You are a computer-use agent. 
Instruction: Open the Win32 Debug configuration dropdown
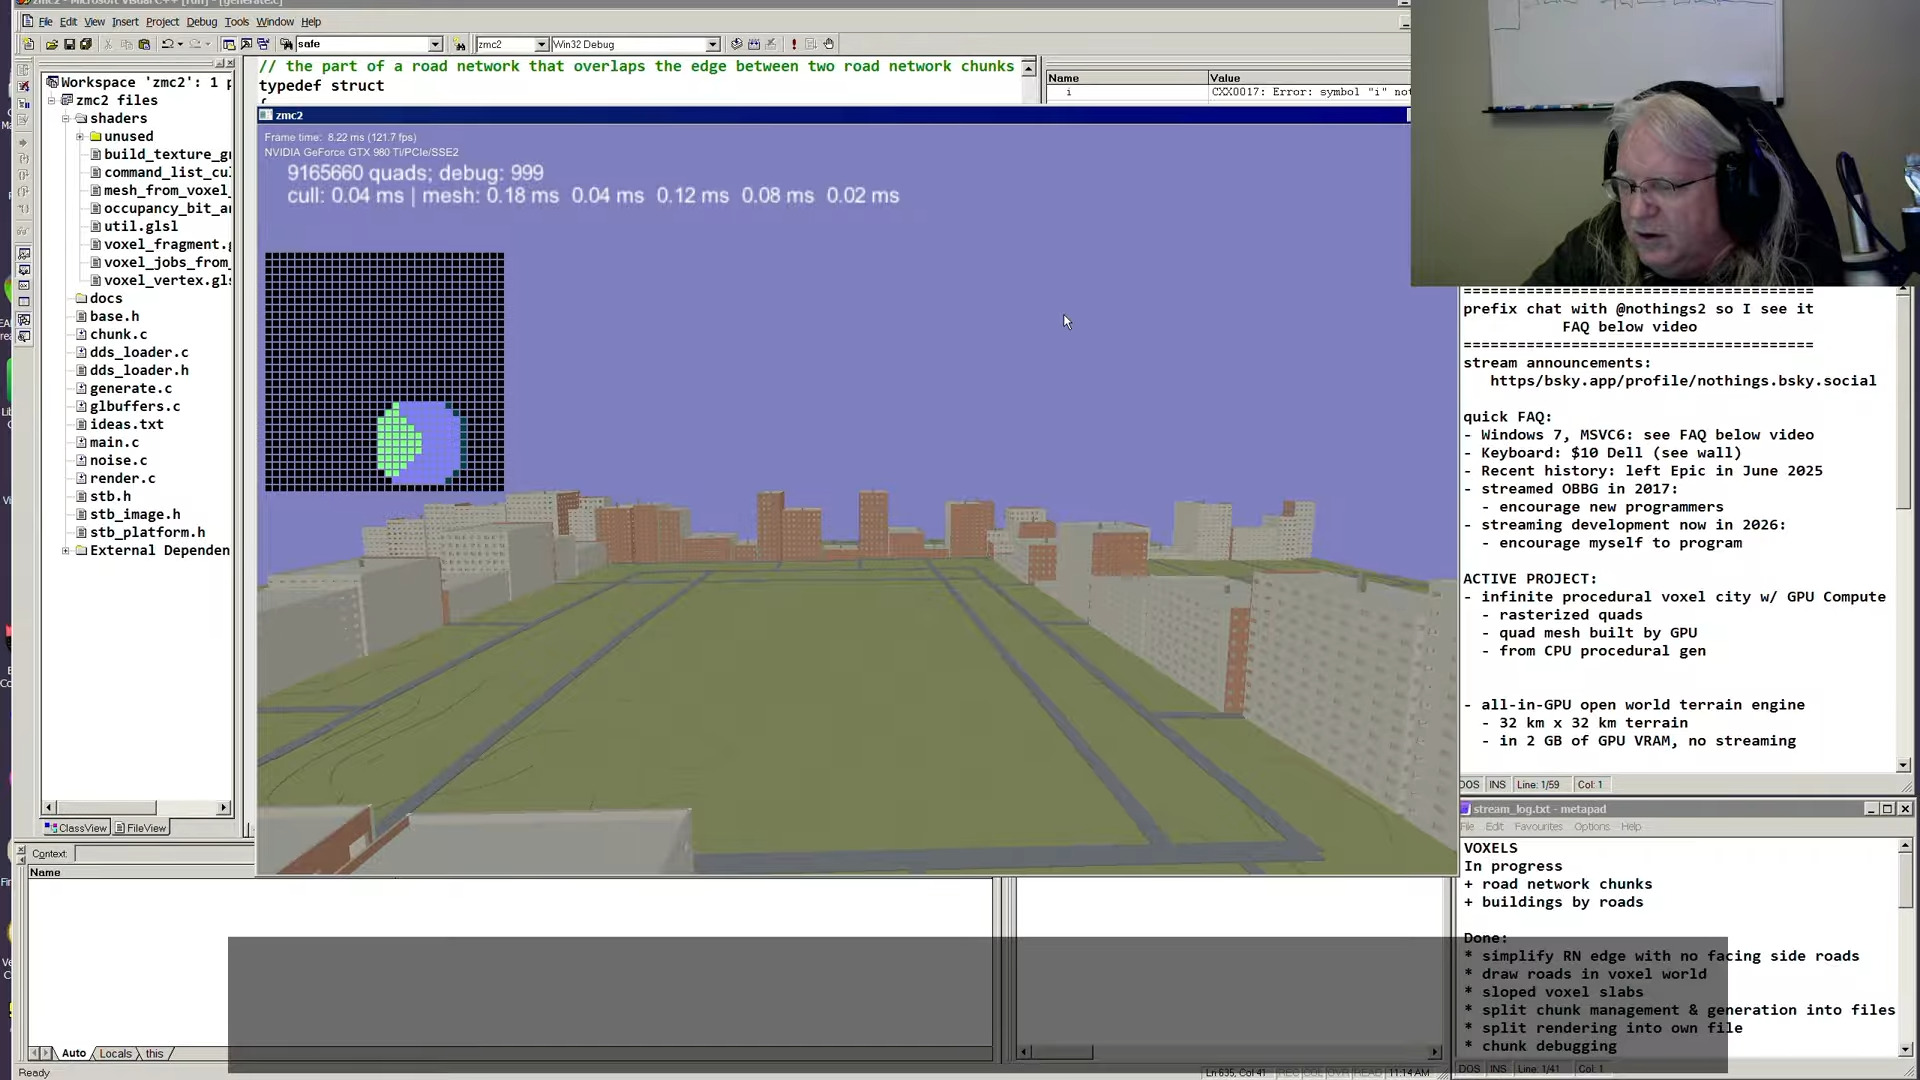[713, 44]
